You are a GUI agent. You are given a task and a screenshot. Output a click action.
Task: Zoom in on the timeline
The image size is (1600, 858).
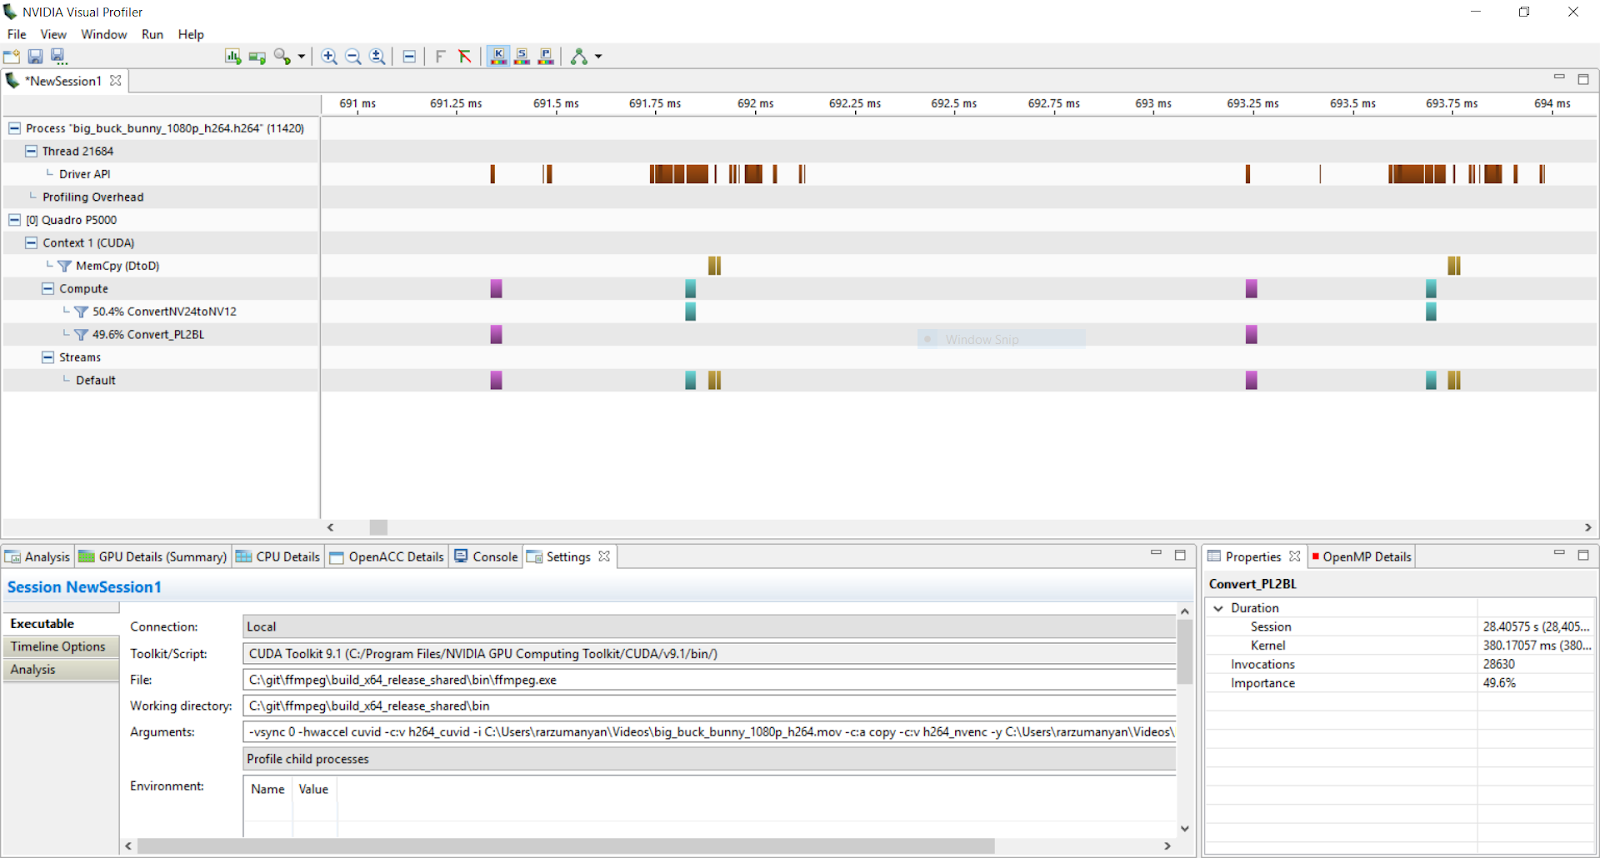329,57
